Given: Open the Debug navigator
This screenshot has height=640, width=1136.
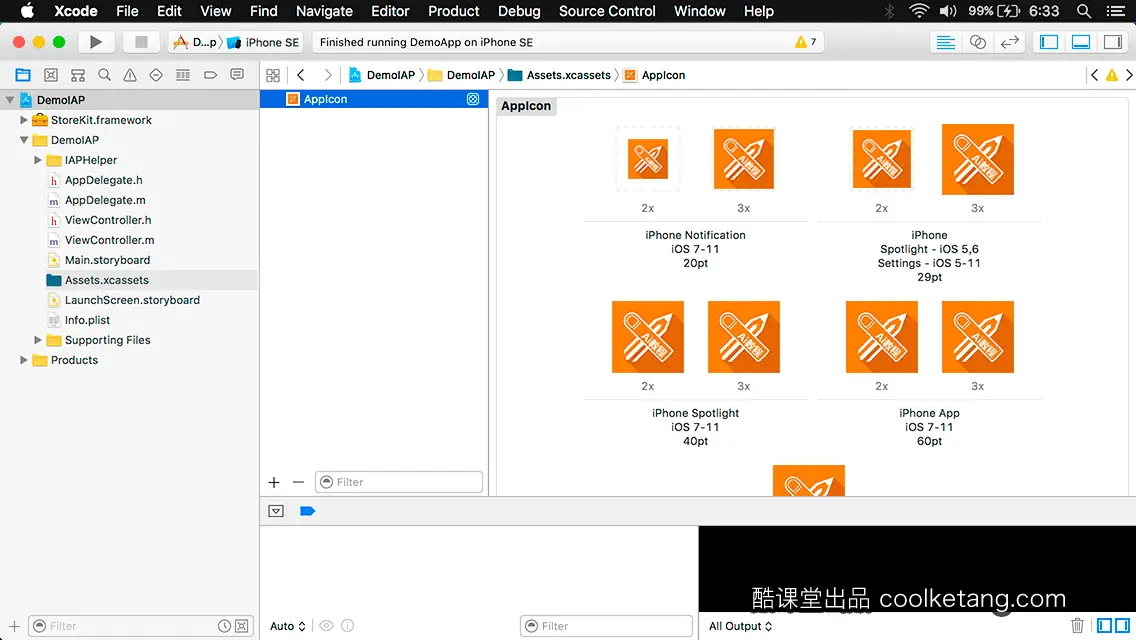Looking at the screenshot, I should tap(183, 75).
